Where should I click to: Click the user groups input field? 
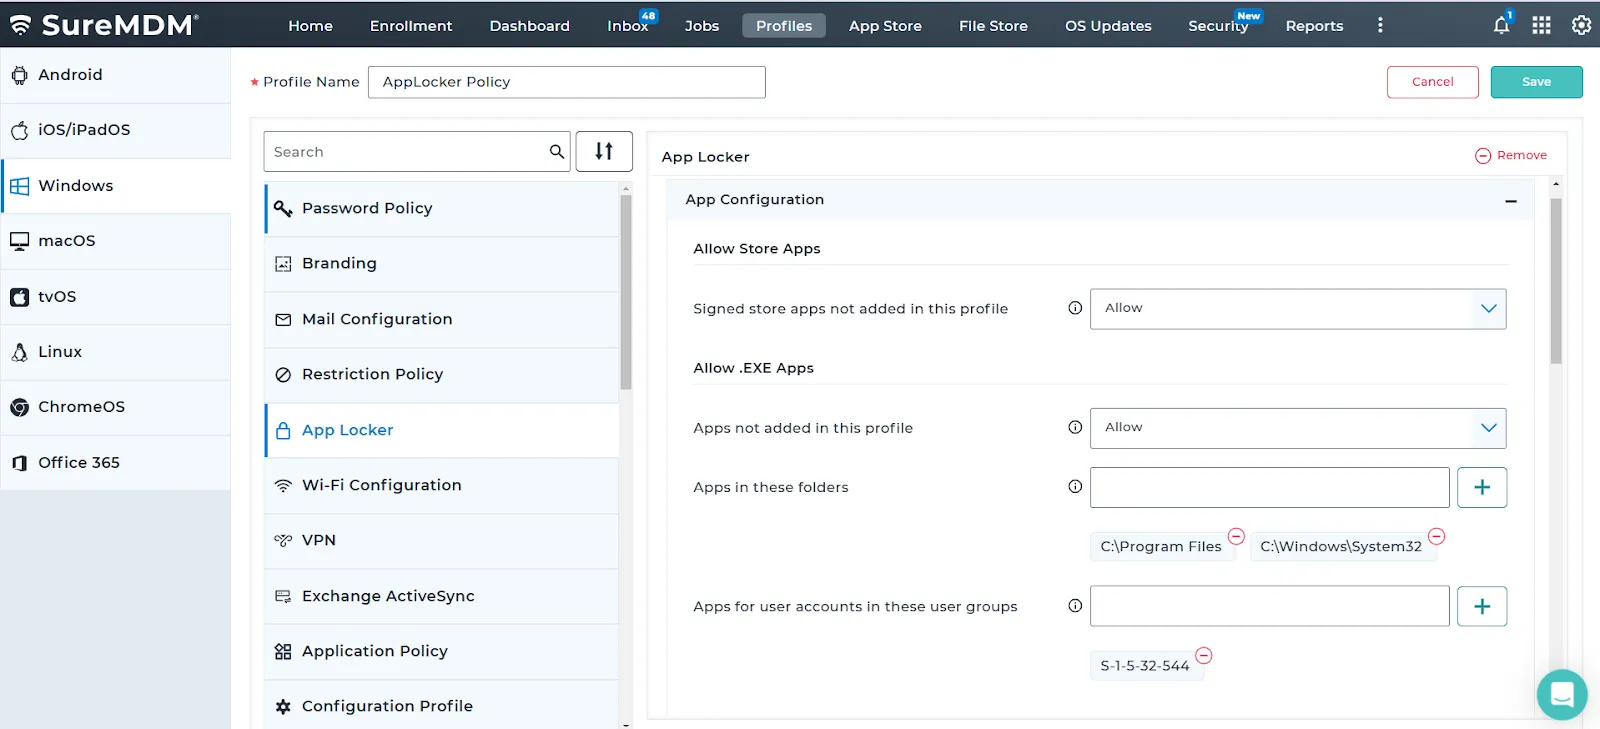(x=1270, y=606)
